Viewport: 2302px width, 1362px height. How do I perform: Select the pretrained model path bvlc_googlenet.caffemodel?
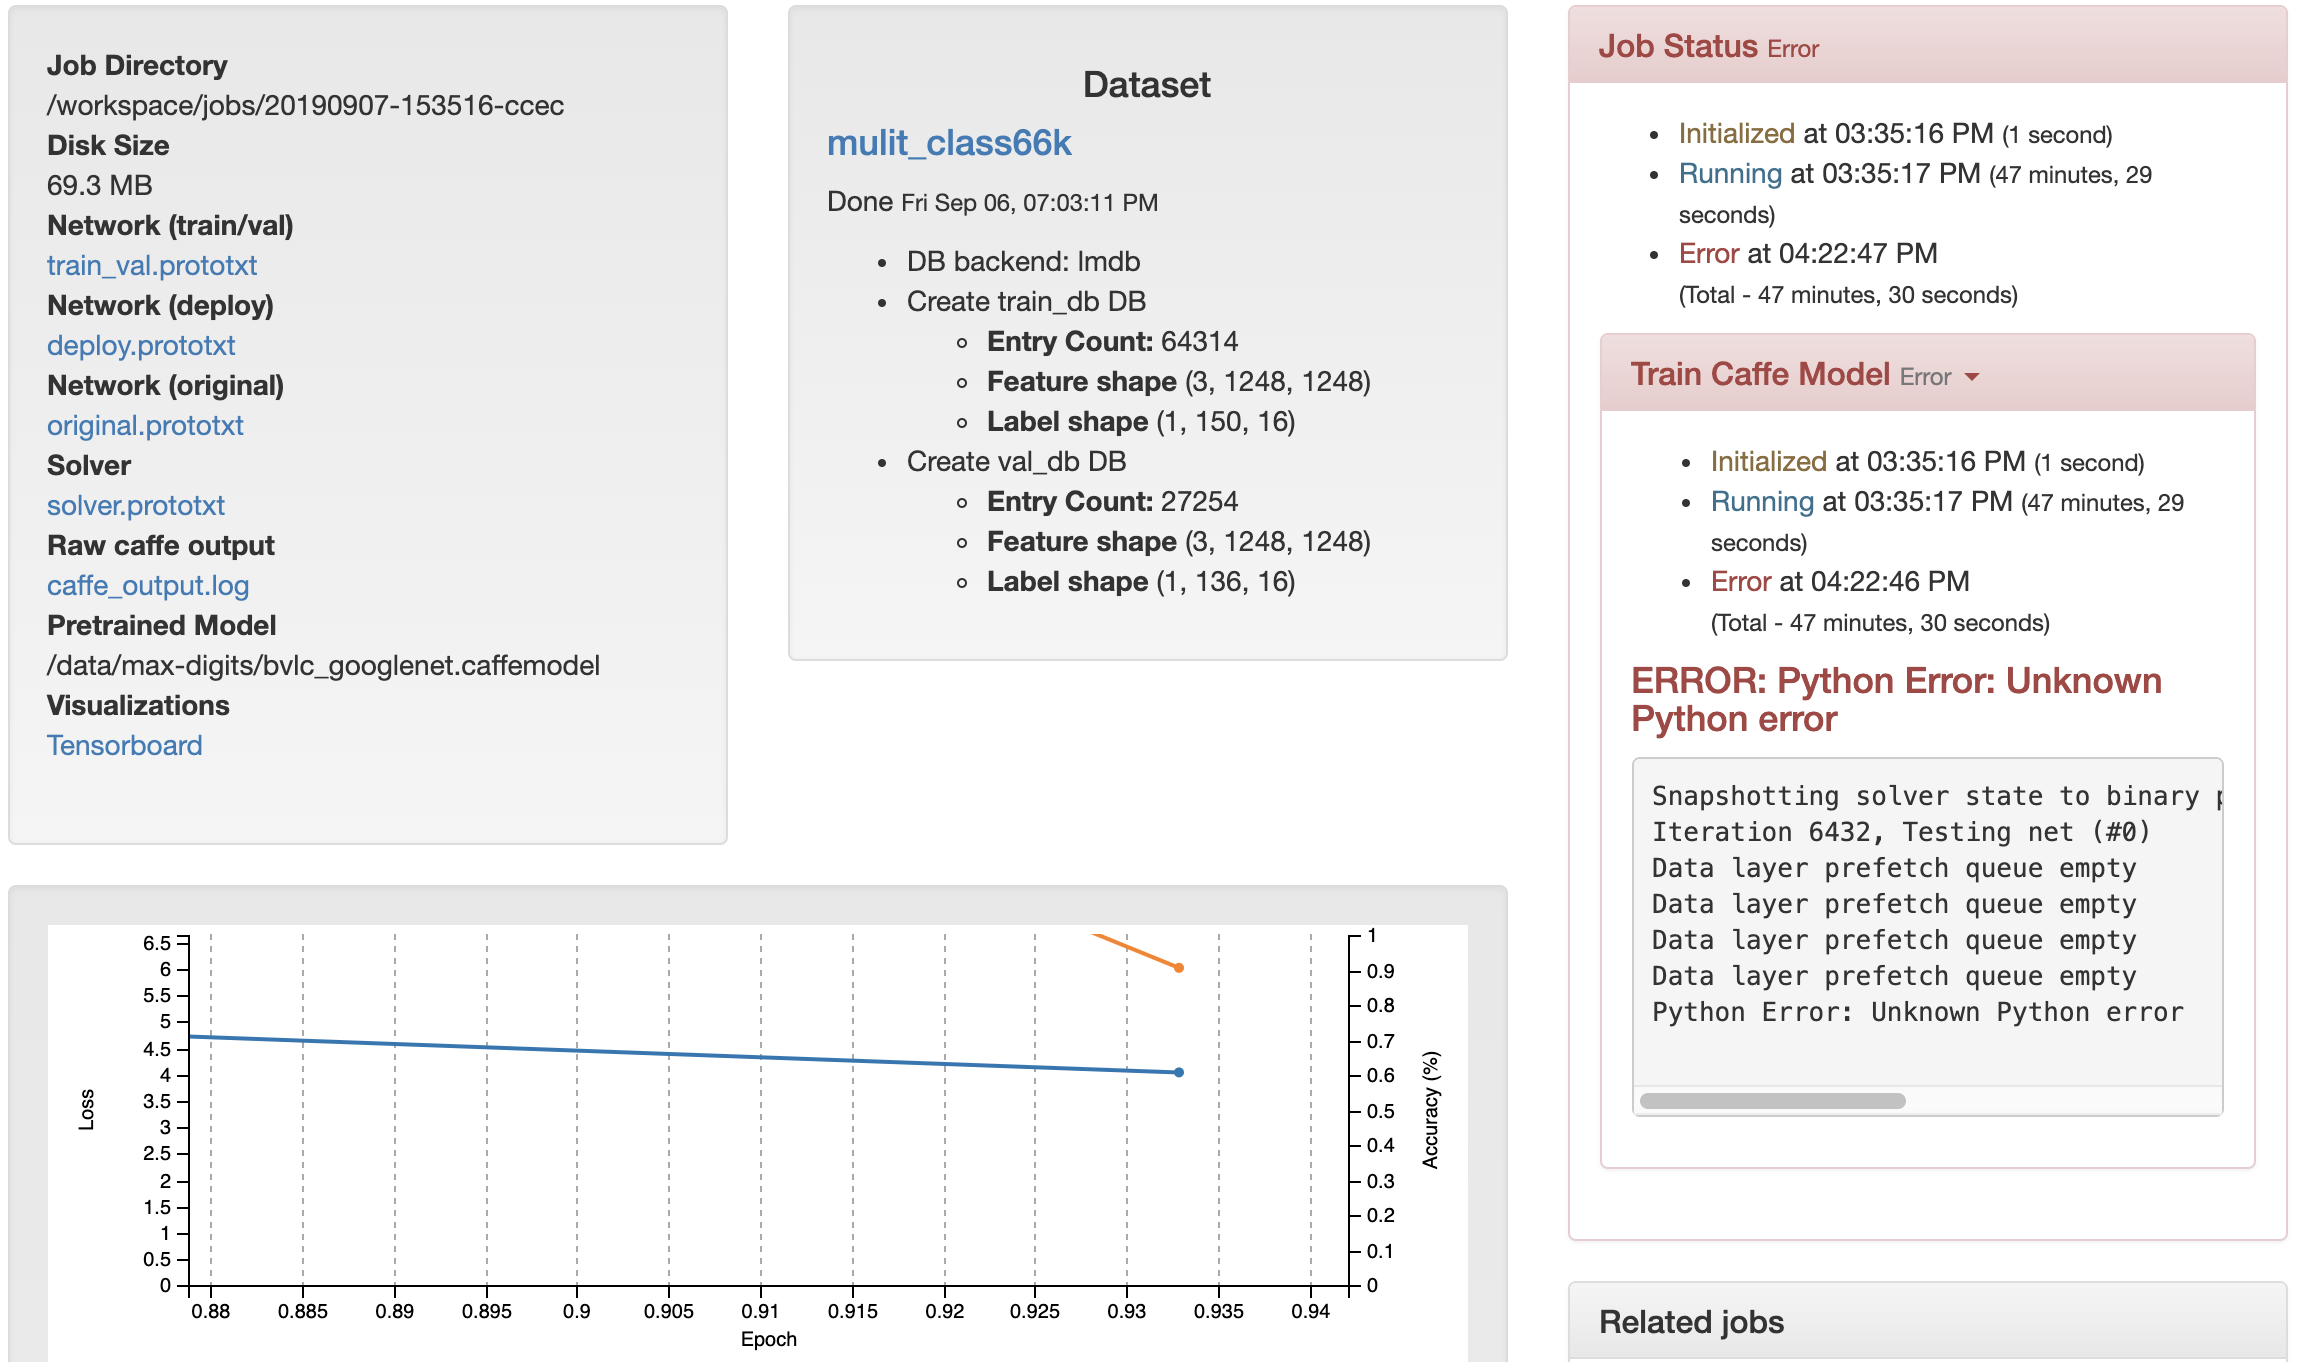pos(324,665)
